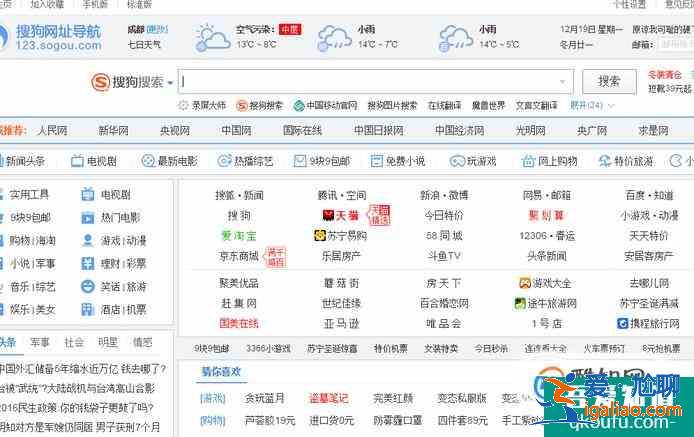Open 央视网 in recommended sites
694x437 pixels.
click(175, 131)
